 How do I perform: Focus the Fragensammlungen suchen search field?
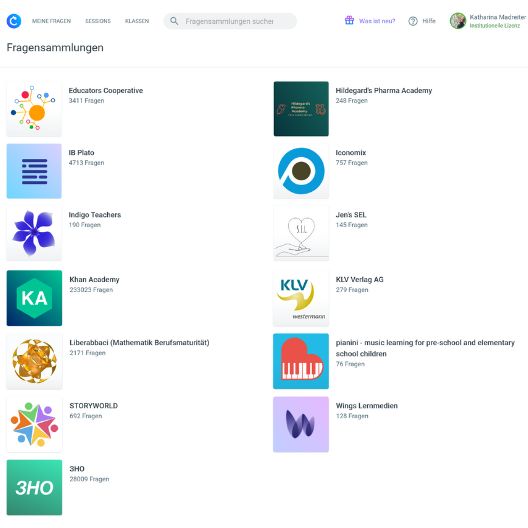pos(230,21)
